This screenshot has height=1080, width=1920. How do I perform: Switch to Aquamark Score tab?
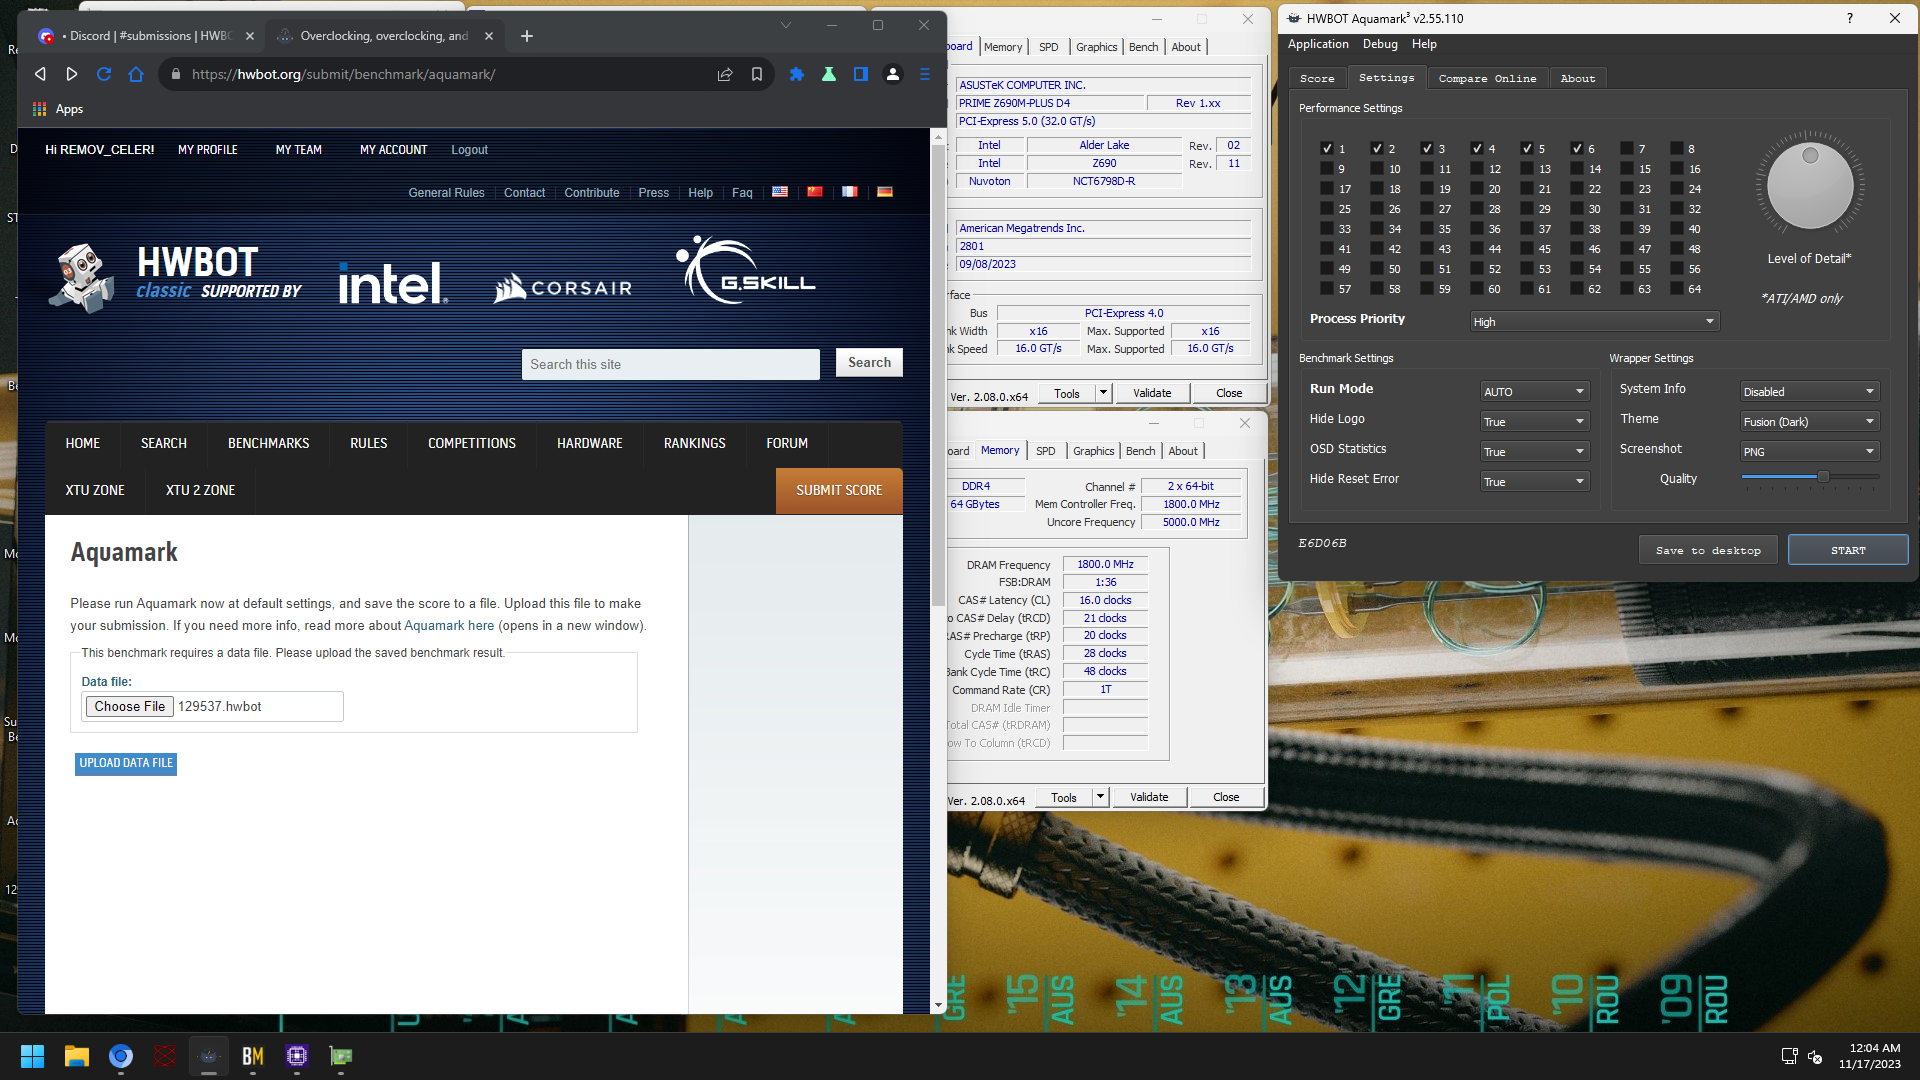pyautogui.click(x=1317, y=78)
